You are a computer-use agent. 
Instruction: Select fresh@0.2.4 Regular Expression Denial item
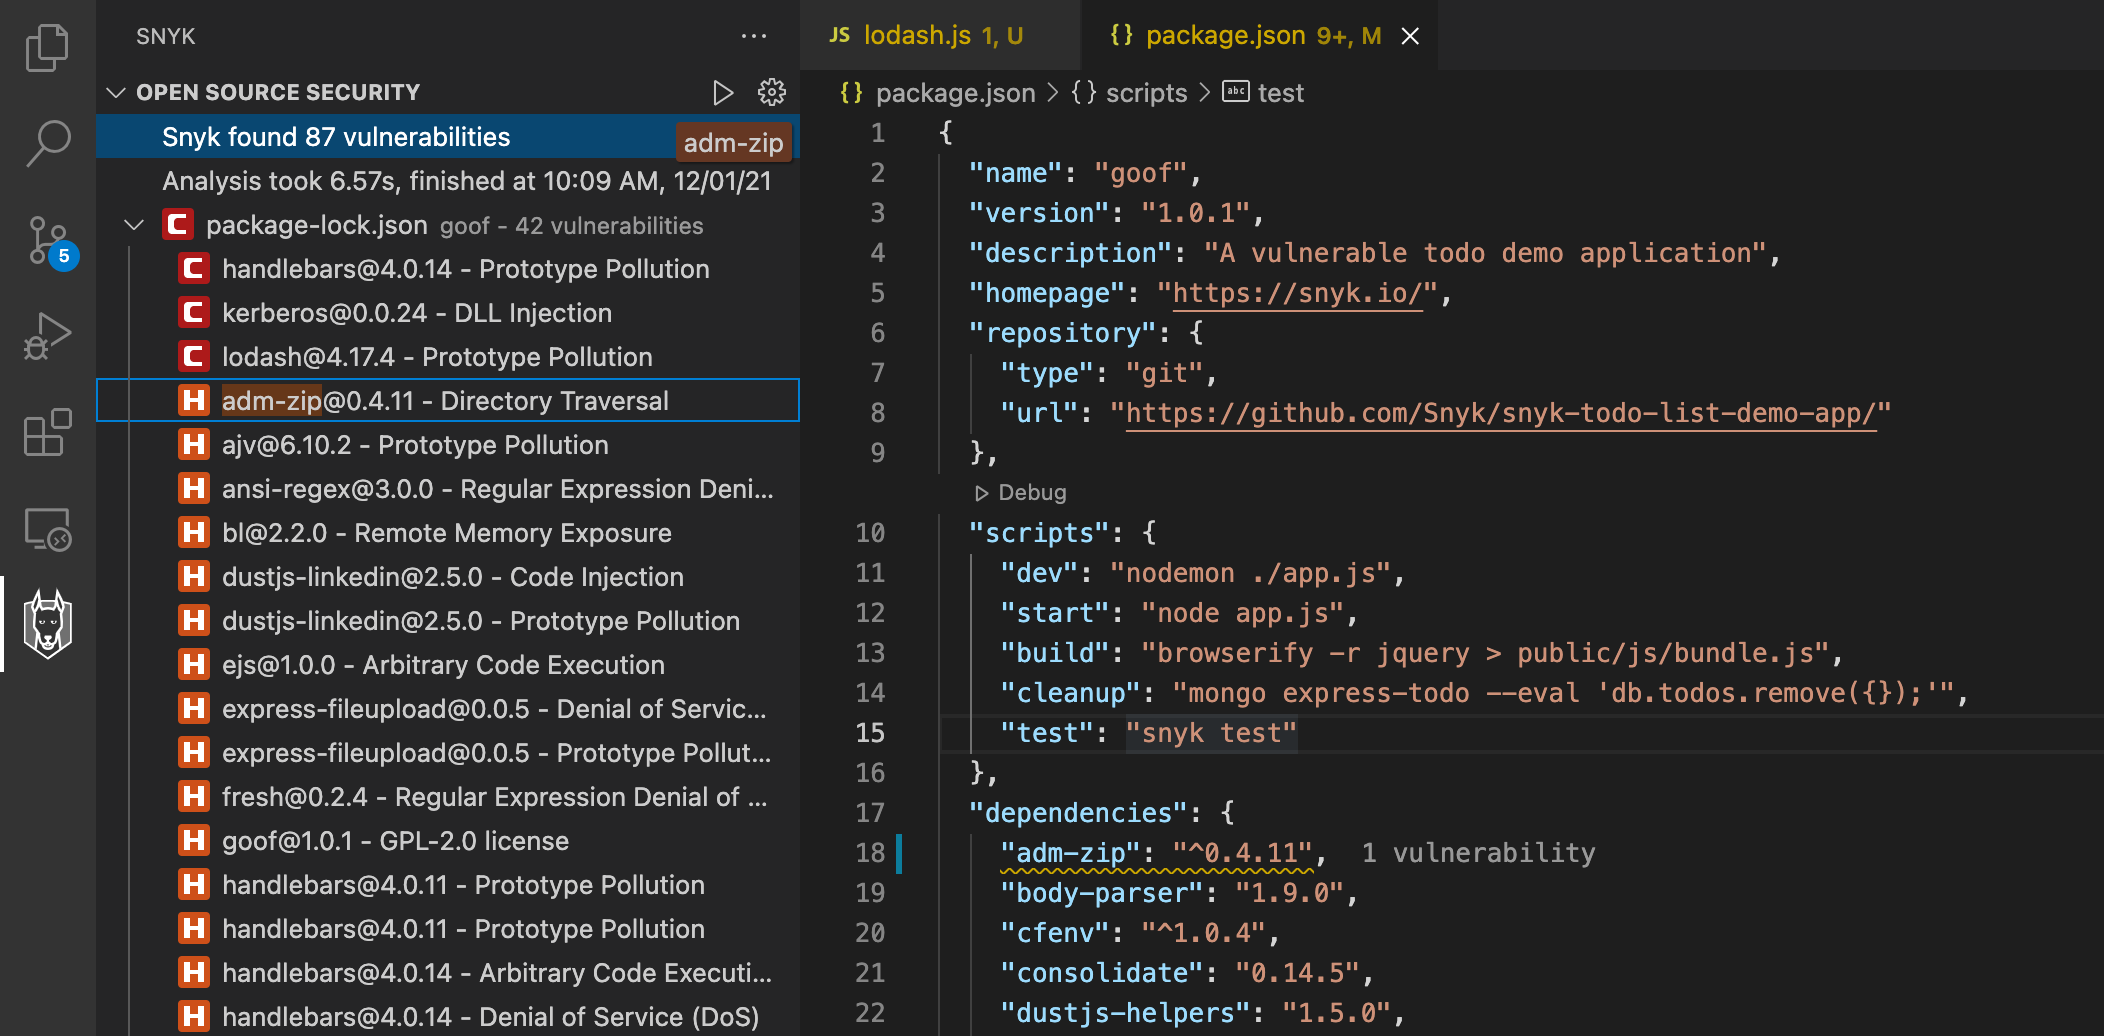click(448, 797)
